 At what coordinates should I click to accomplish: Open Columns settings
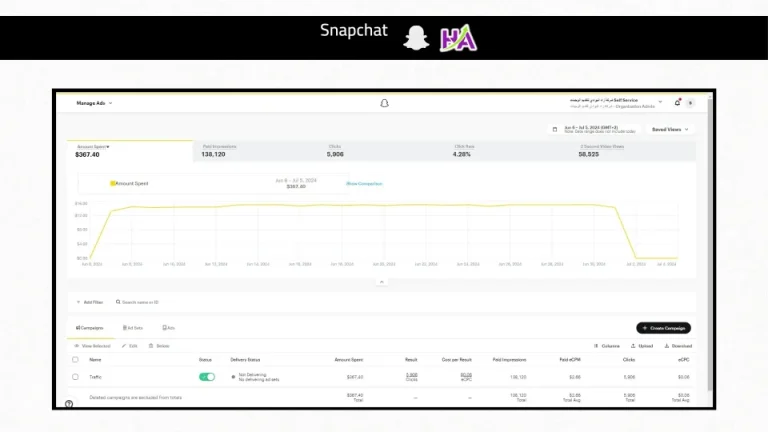coord(607,346)
